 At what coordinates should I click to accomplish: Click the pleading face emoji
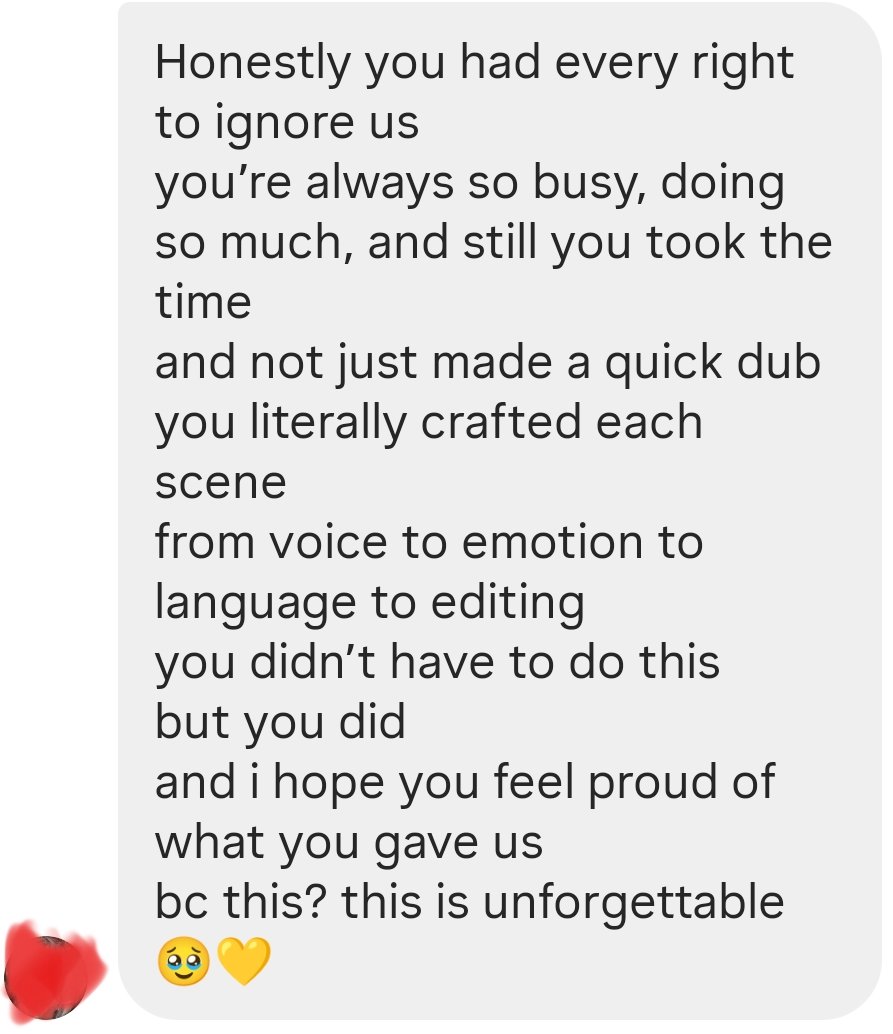[183, 961]
